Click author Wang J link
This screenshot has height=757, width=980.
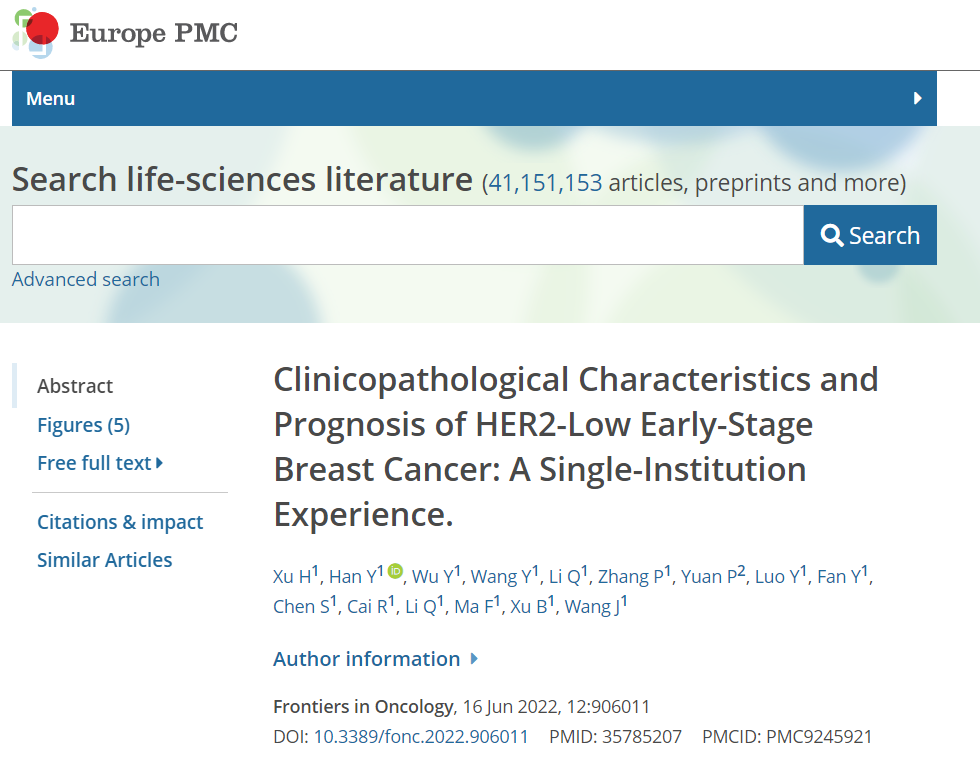click(x=592, y=607)
